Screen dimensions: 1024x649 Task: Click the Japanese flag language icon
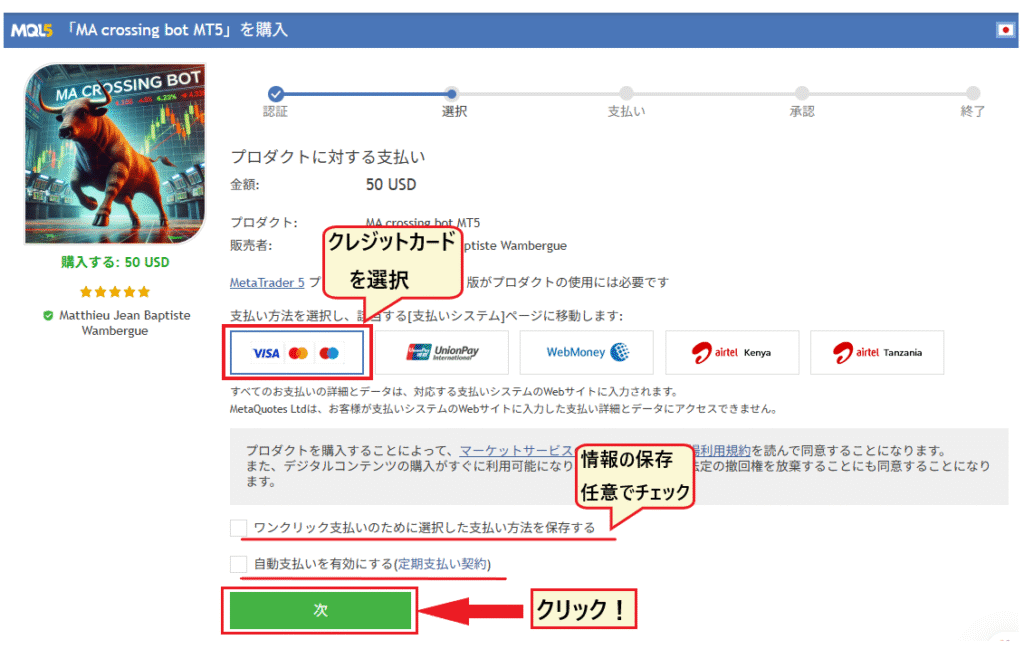(x=1005, y=30)
